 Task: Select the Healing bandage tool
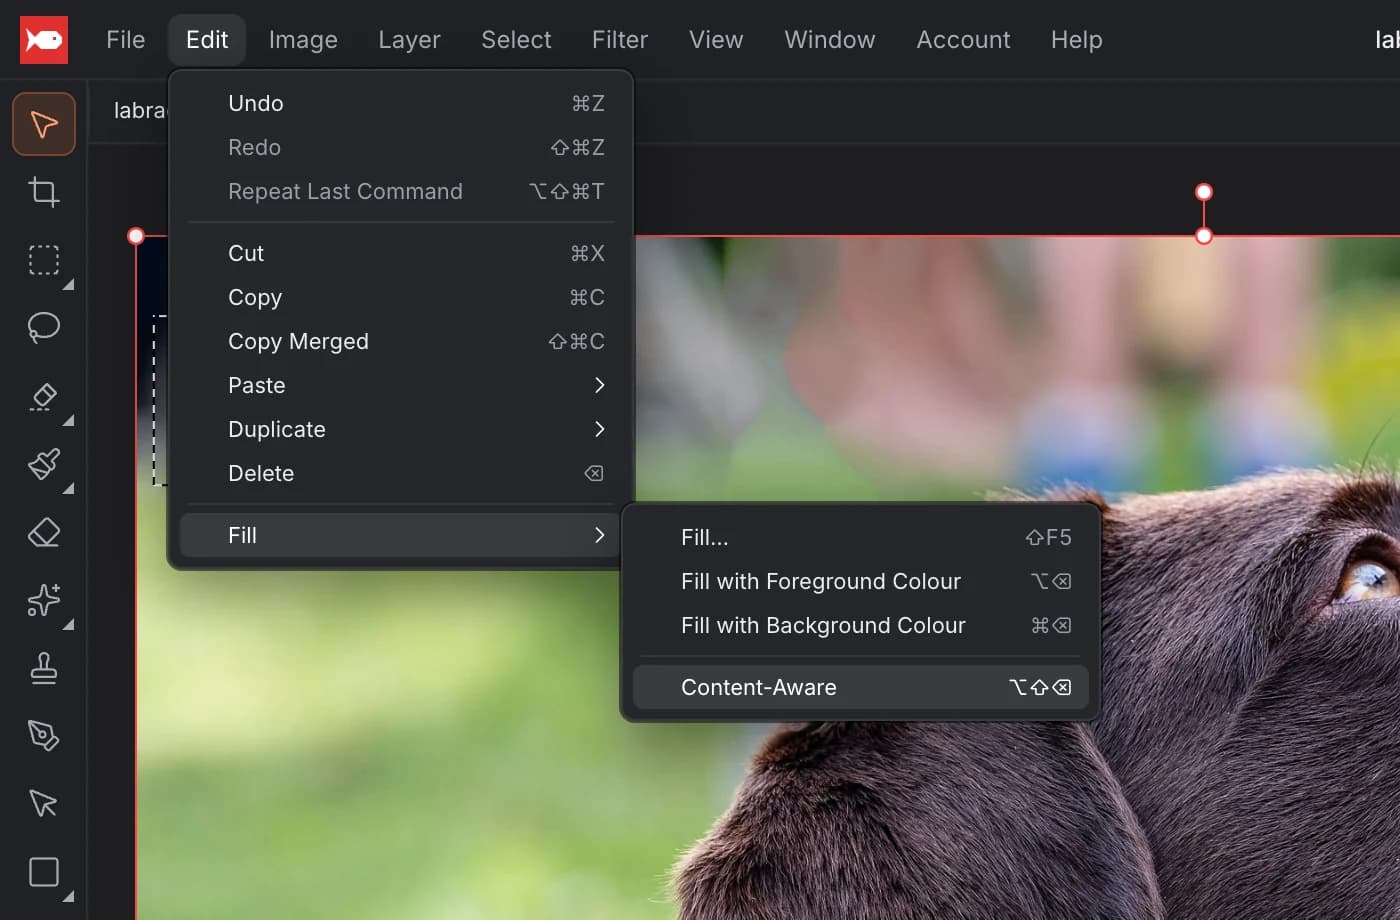44,396
